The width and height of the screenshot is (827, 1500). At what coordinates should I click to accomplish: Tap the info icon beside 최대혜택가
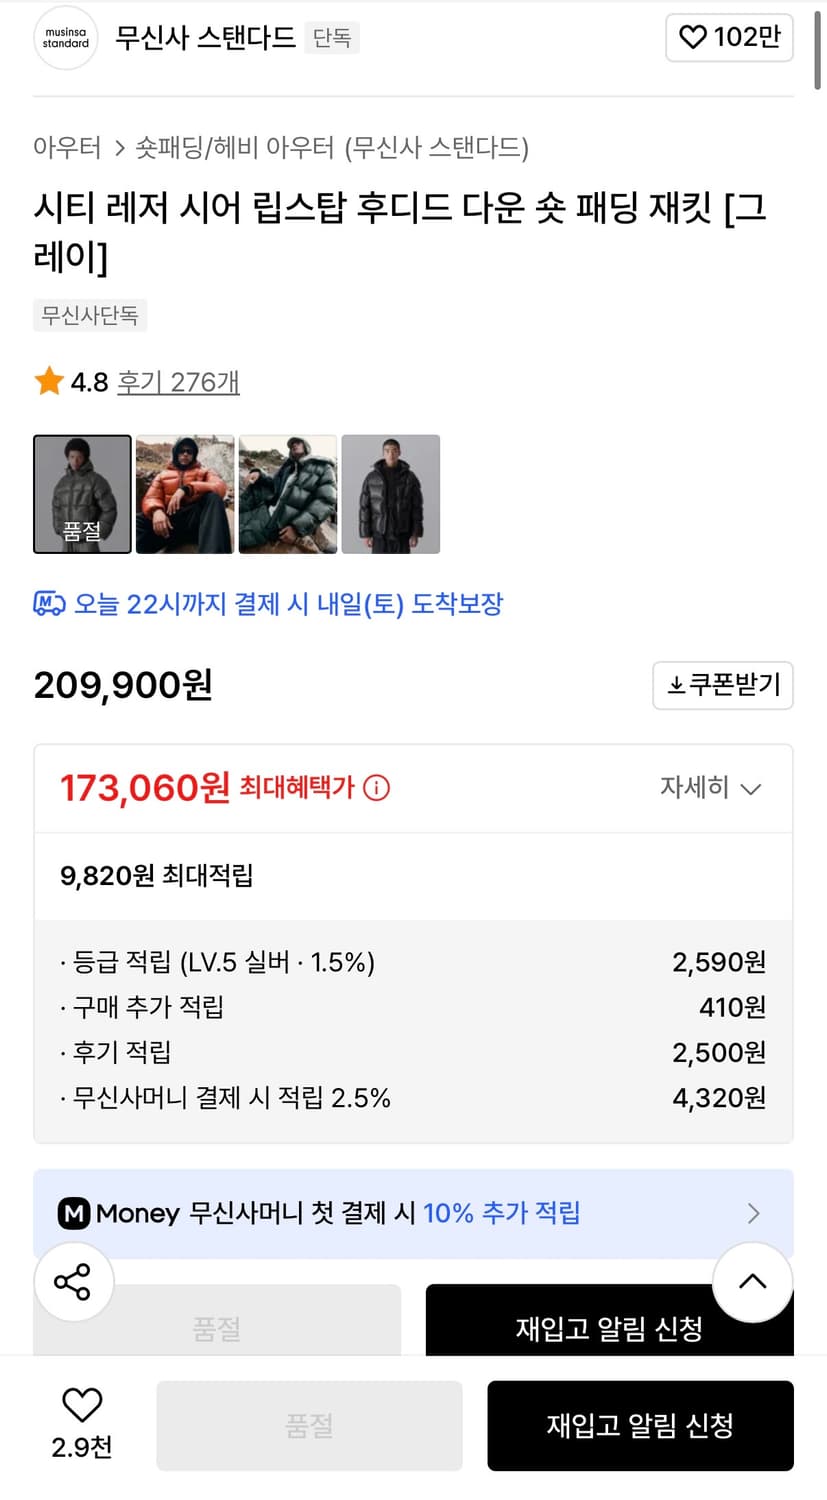[375, 789]
